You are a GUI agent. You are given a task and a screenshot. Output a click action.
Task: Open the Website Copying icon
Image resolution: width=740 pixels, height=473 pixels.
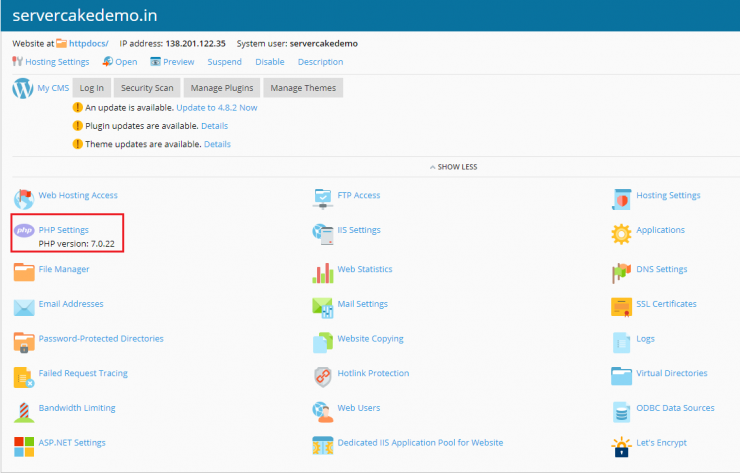(323, 343)
